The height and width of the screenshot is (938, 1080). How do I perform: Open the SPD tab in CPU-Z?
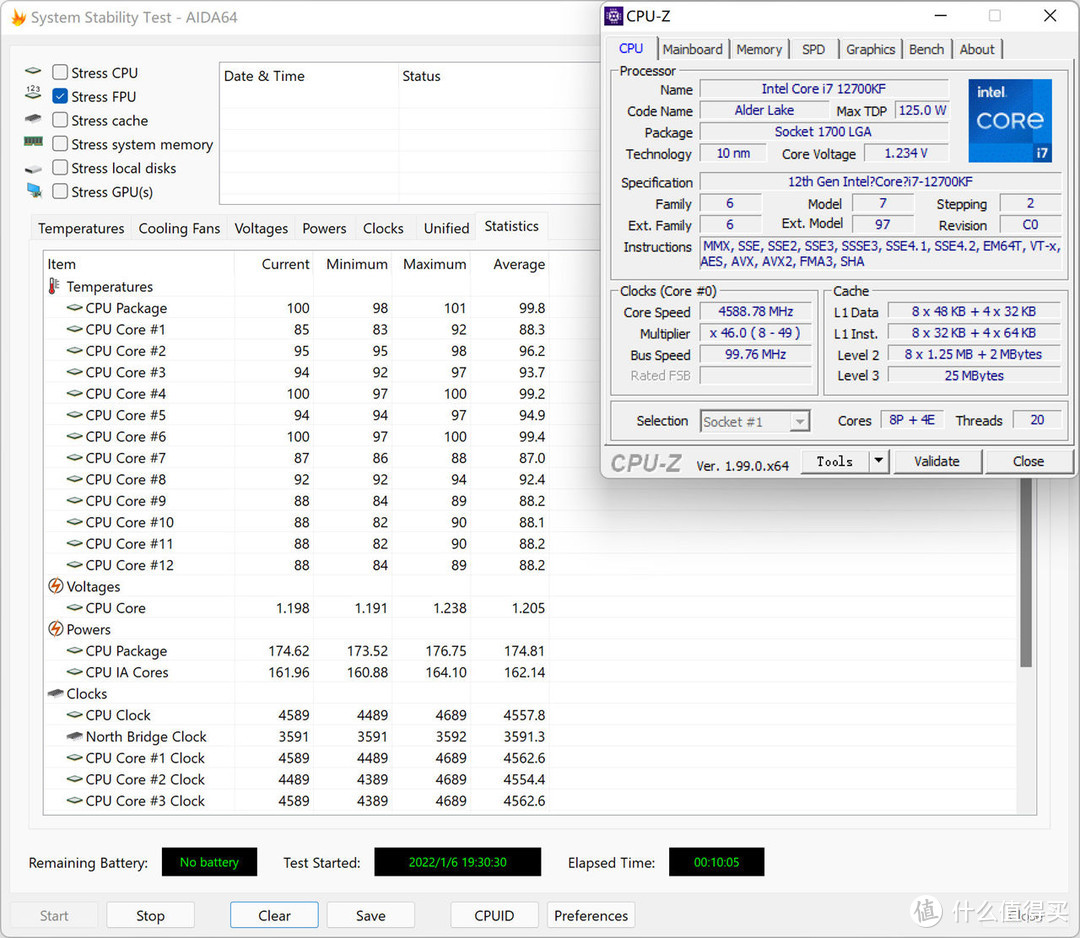(813, 49)
